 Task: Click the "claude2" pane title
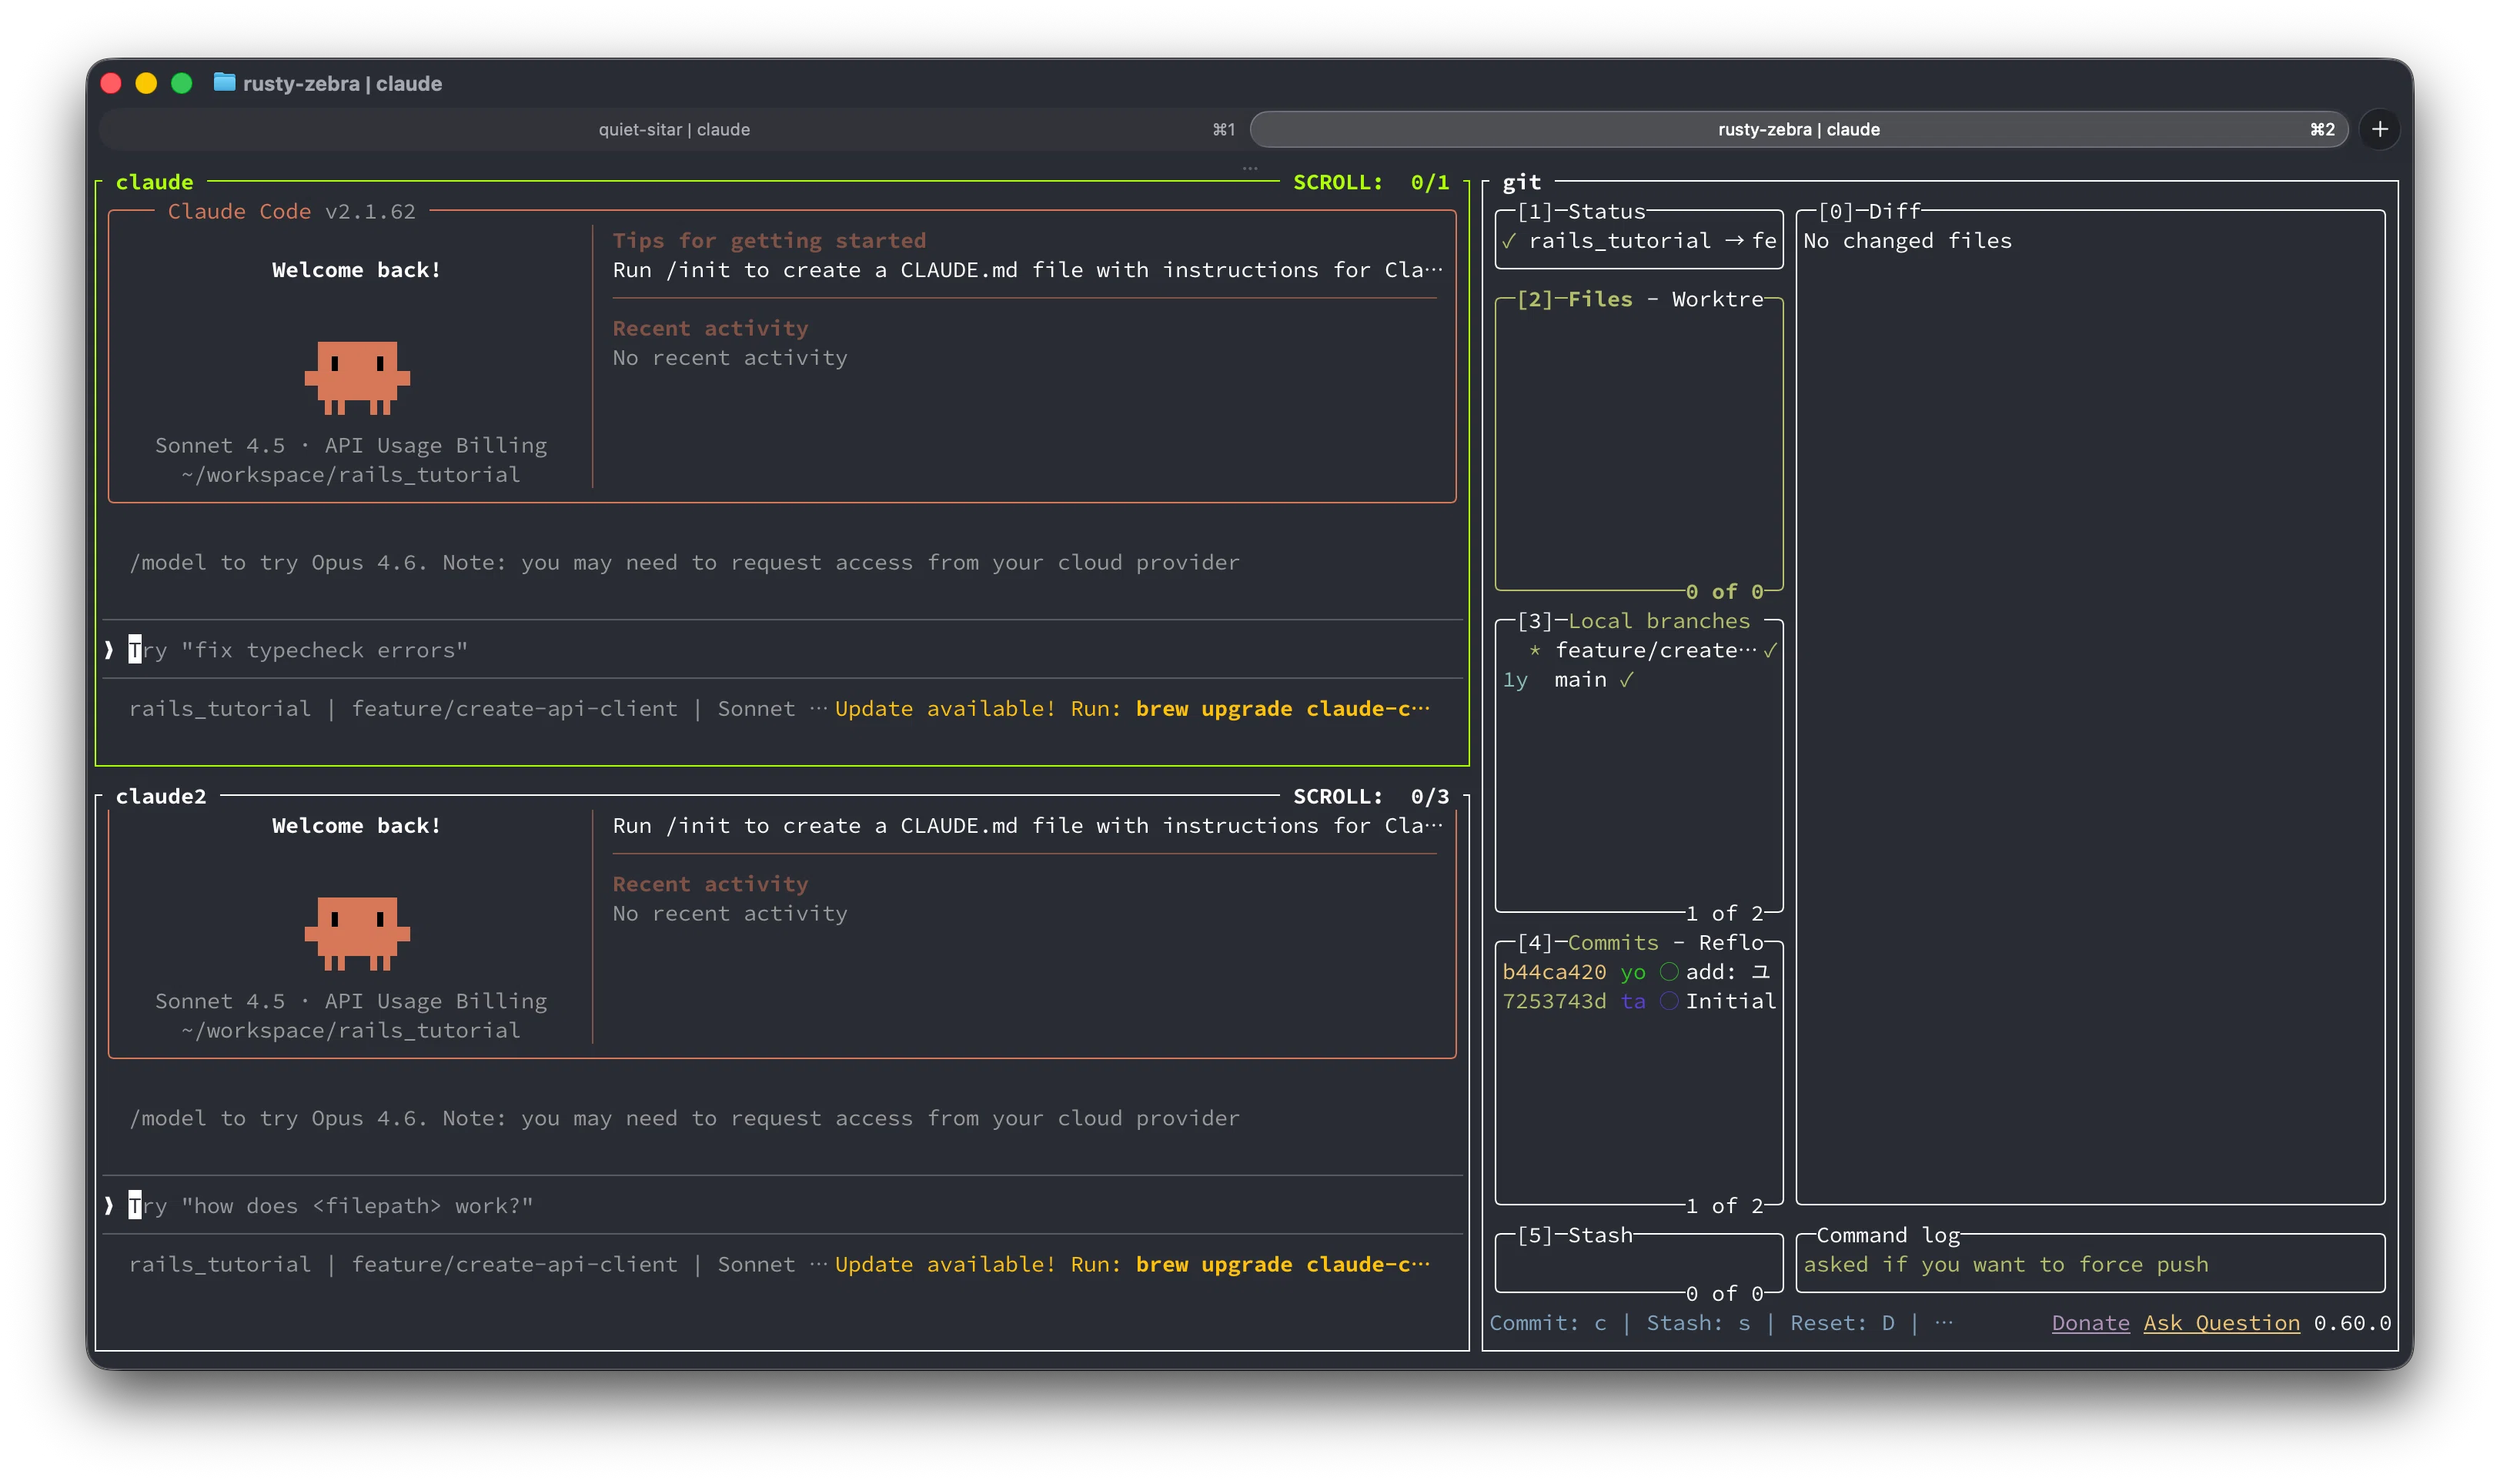(161, 796)
